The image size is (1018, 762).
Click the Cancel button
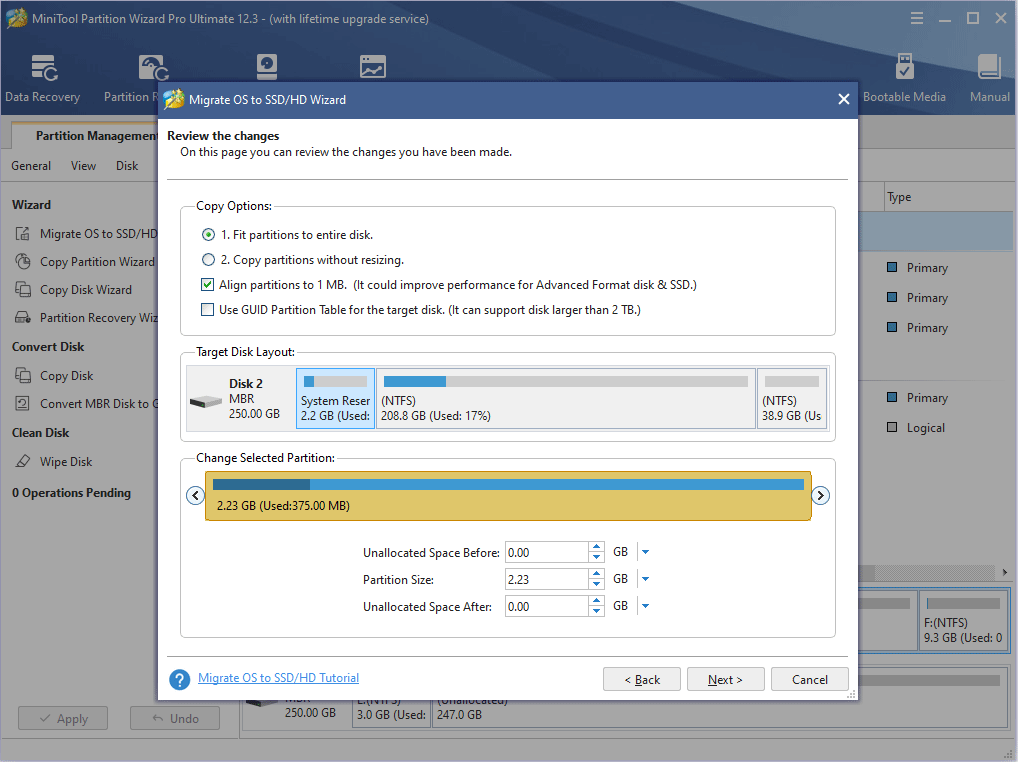click(x=810, y=680)
